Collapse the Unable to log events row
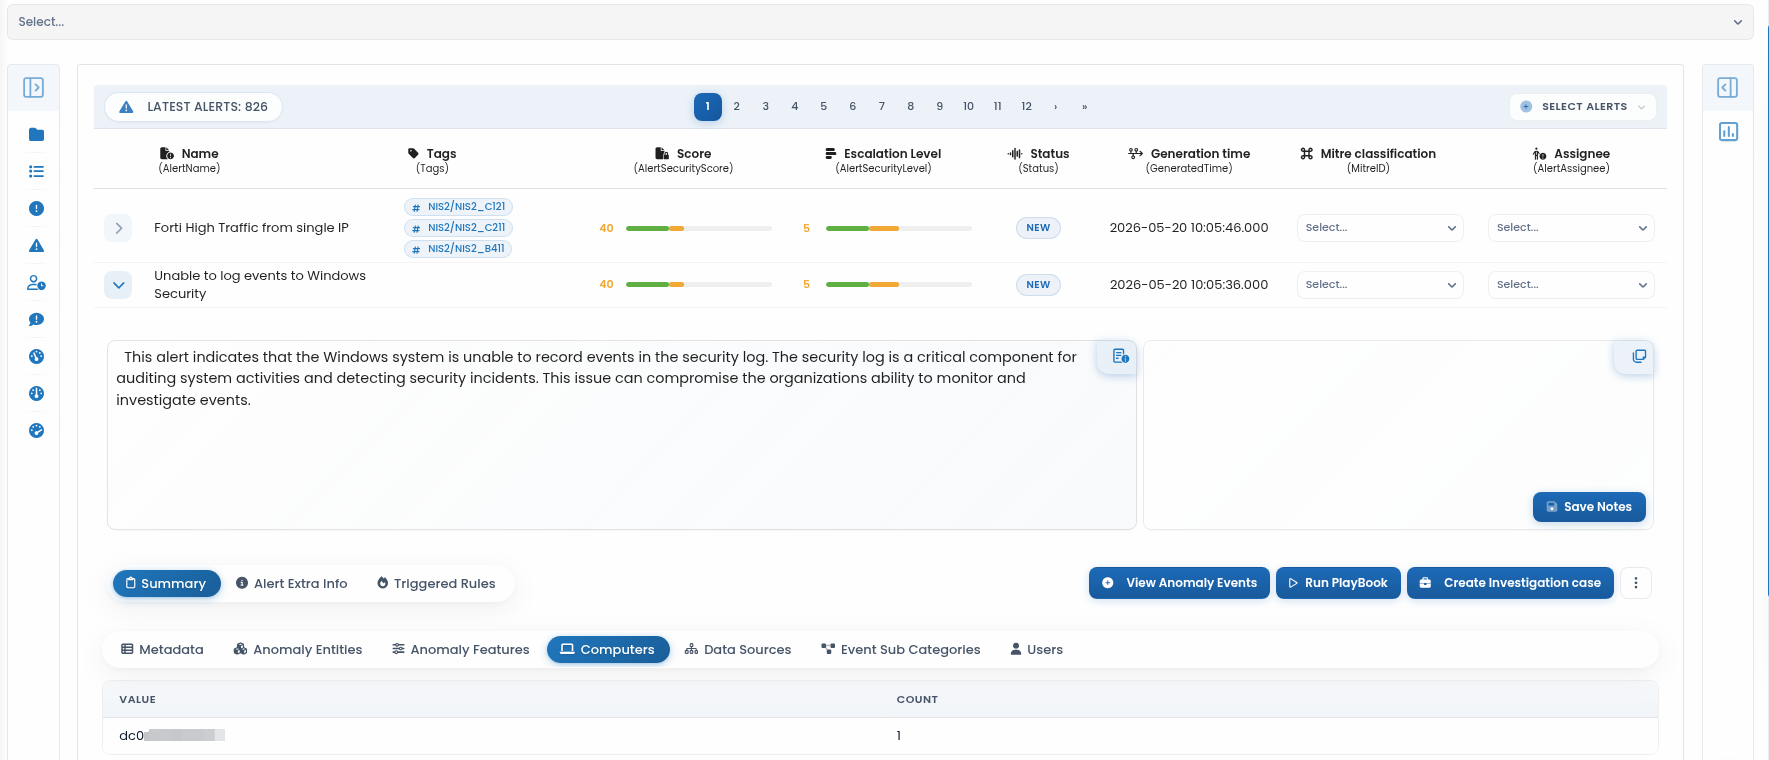Viewport: 1769px width, 760px height. coord(118,285)
